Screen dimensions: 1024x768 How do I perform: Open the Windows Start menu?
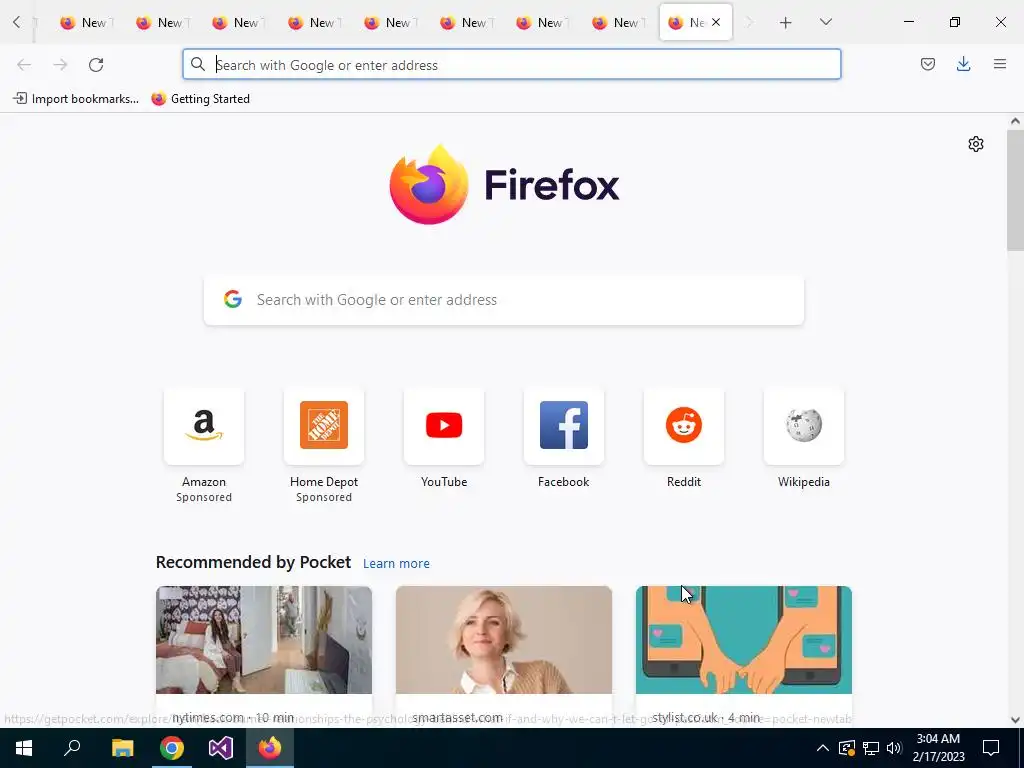click(x=24, y=748)
